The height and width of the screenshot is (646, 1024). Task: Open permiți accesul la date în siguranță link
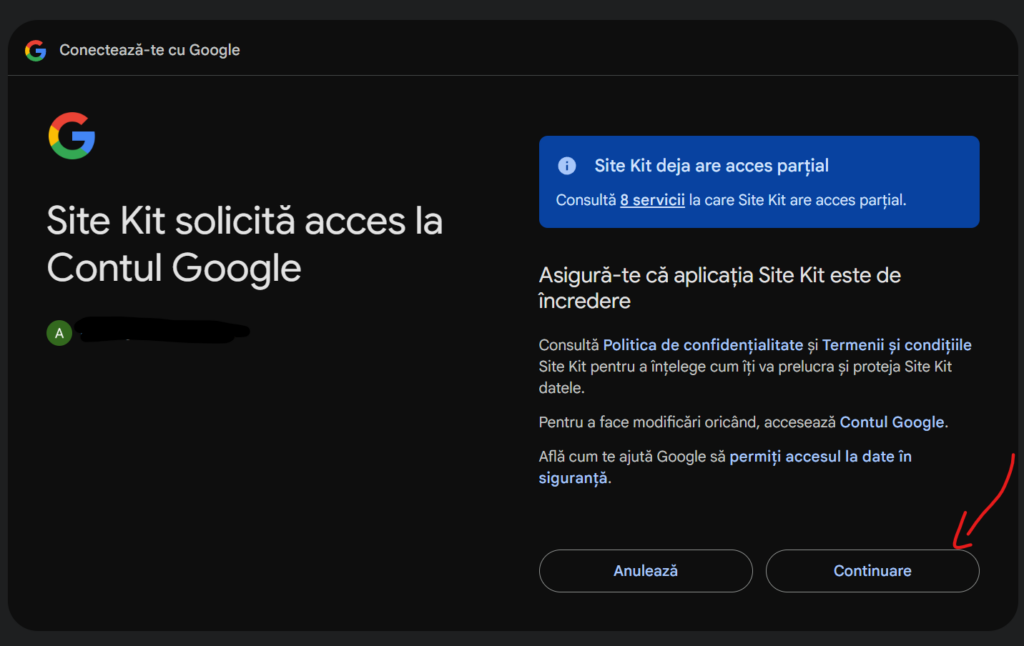[725, 467]
